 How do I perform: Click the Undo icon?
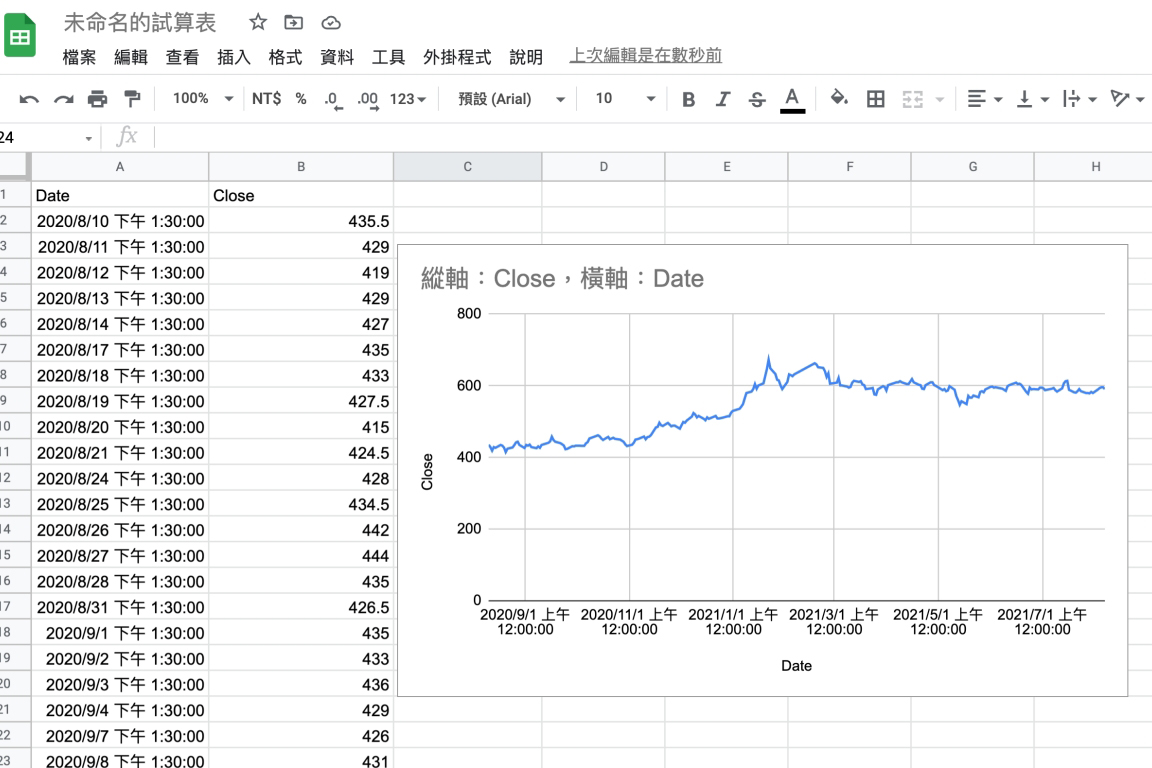(27, 98)
